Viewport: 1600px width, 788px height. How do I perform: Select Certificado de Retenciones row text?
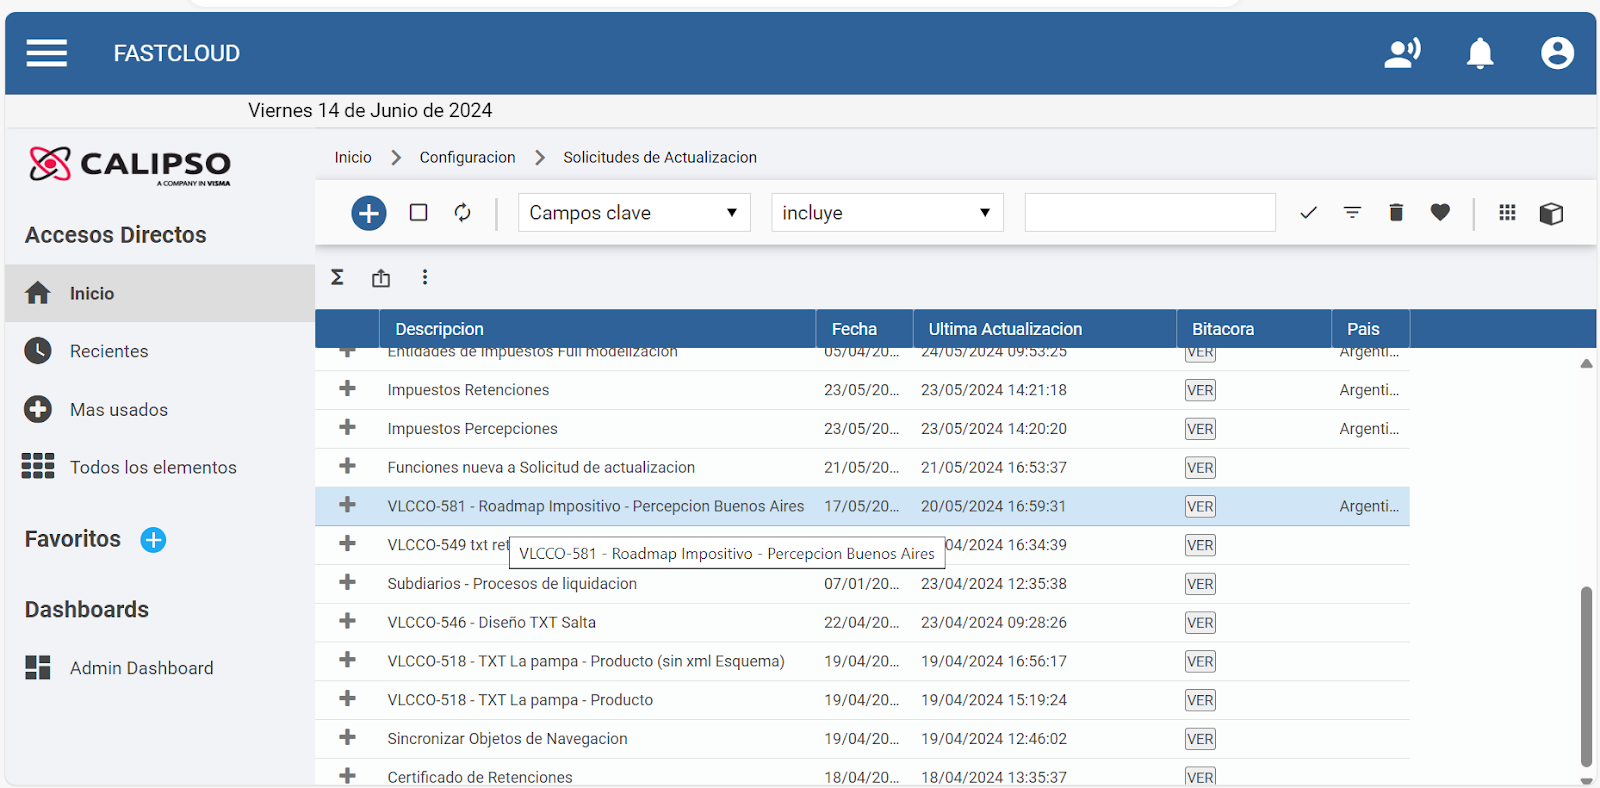pos(480,777)
